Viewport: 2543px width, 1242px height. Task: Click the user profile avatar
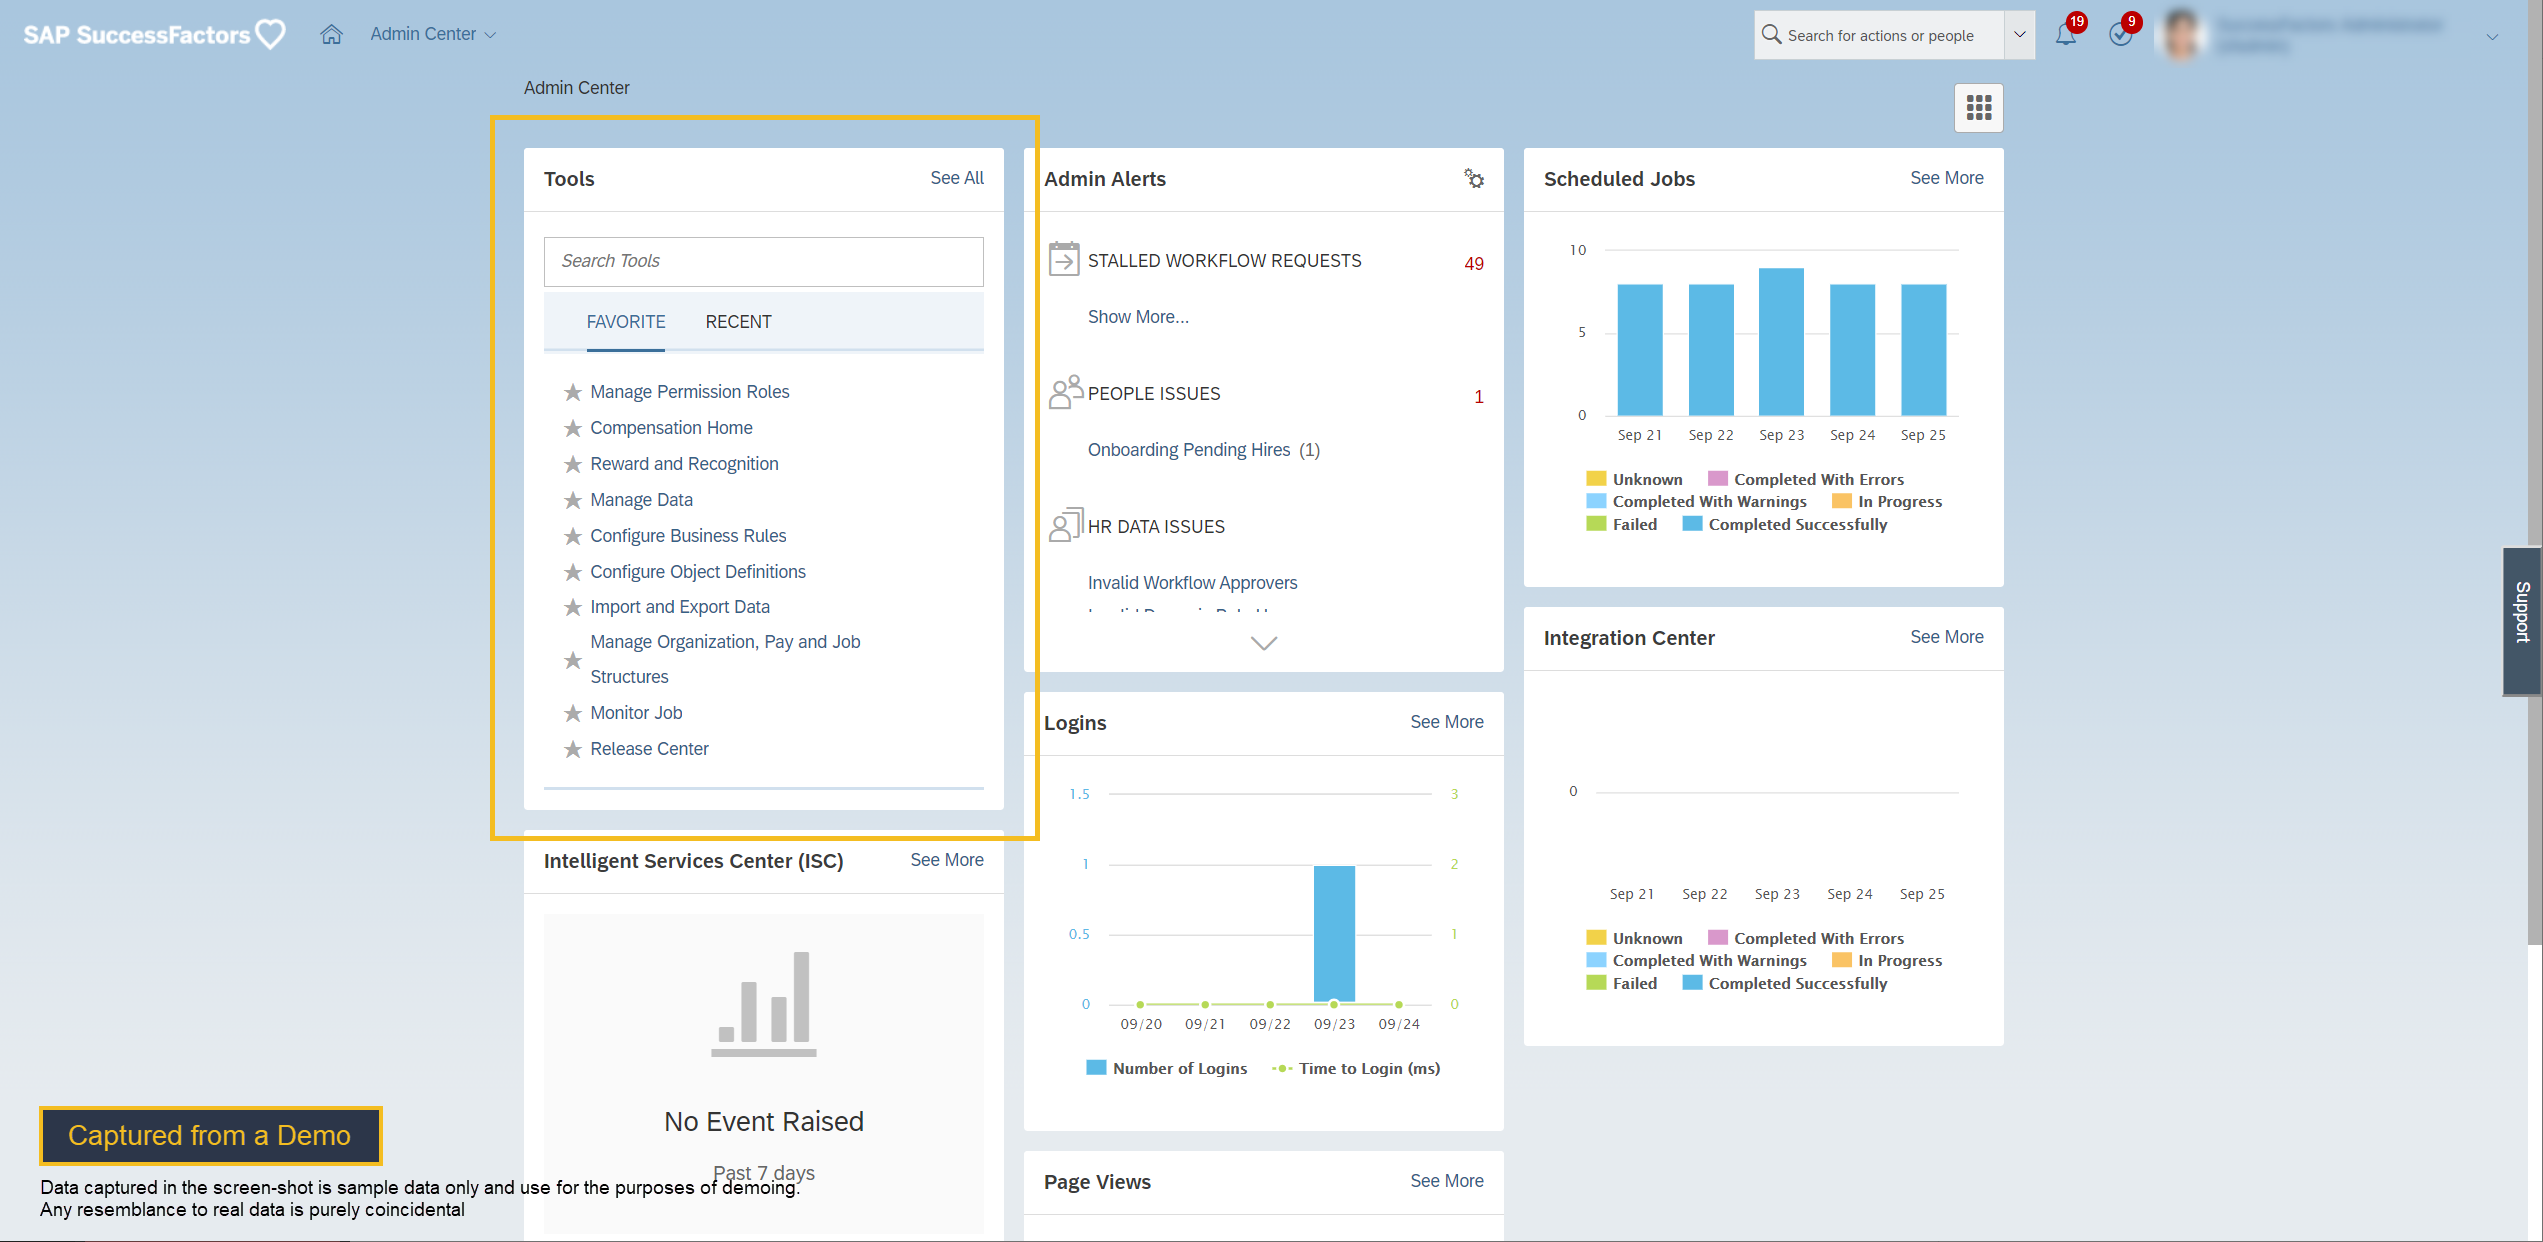(x=2182, y=35)
